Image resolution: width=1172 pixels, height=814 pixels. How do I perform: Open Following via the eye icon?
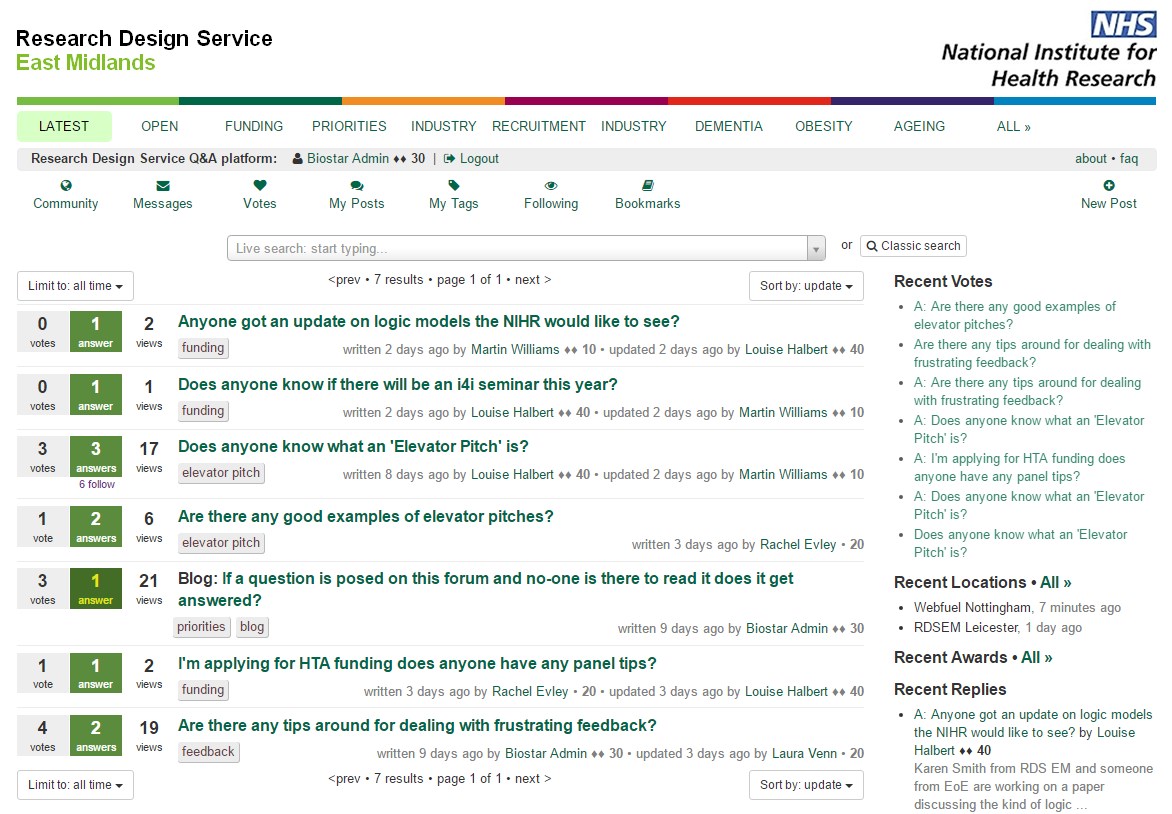point(551,186)
